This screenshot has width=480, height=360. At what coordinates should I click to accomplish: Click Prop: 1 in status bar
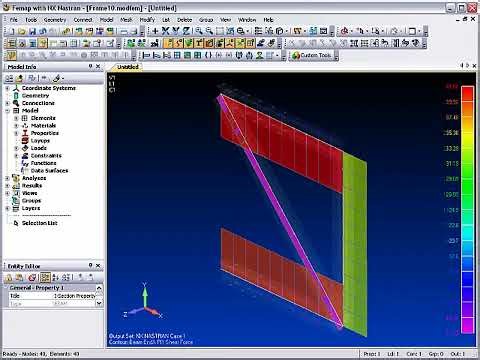click(372, 354)
